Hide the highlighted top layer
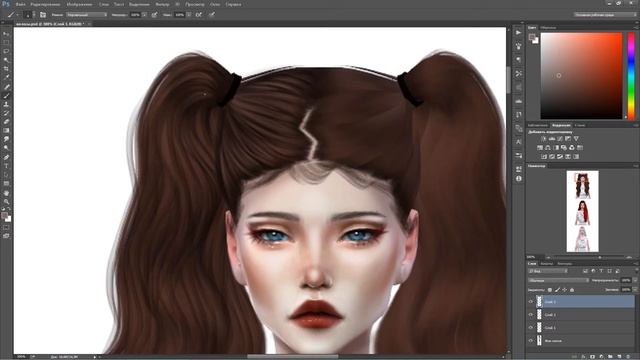640x360 pixels. click(x=531, y=302)
